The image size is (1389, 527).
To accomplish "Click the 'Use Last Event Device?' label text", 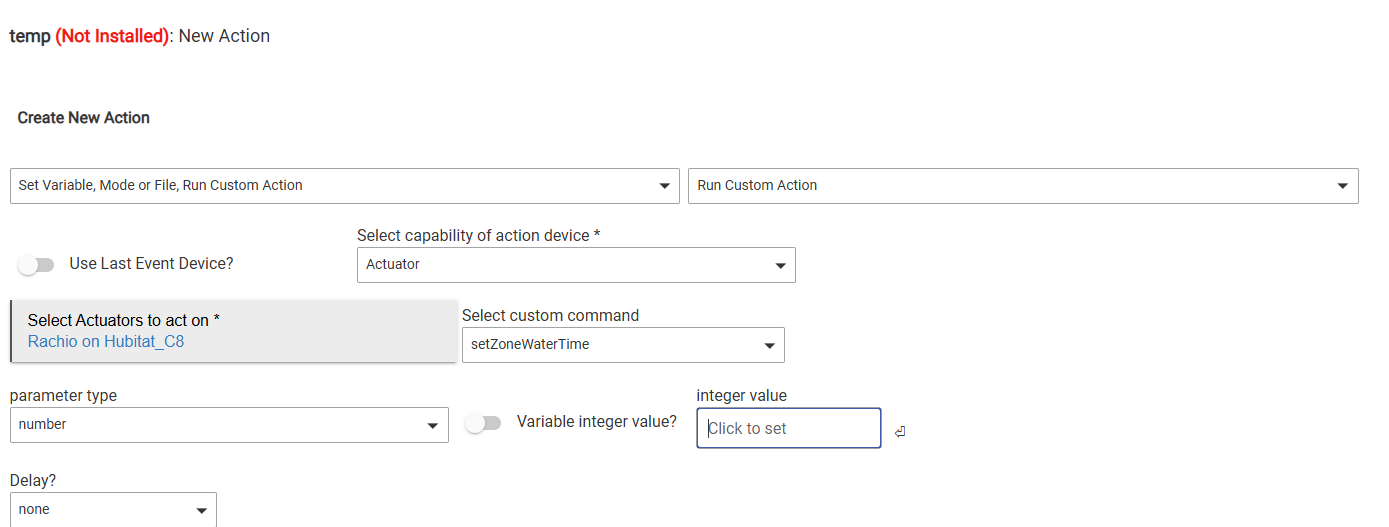I will pyautogui.click(x=150, y=264).
